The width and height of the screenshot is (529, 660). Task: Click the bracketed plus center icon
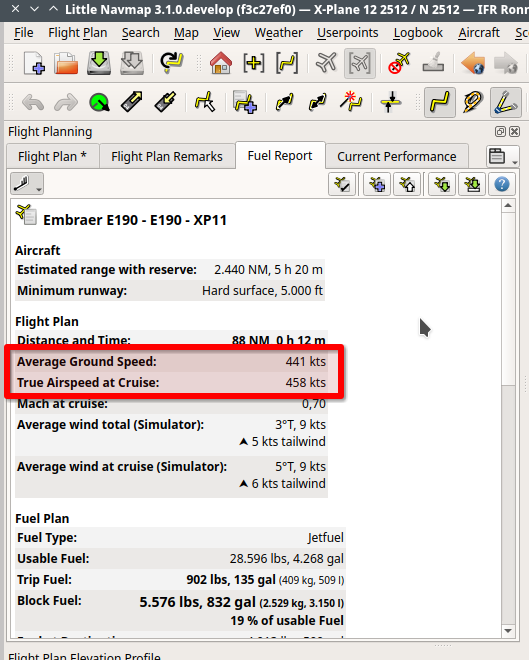(254, 63)
